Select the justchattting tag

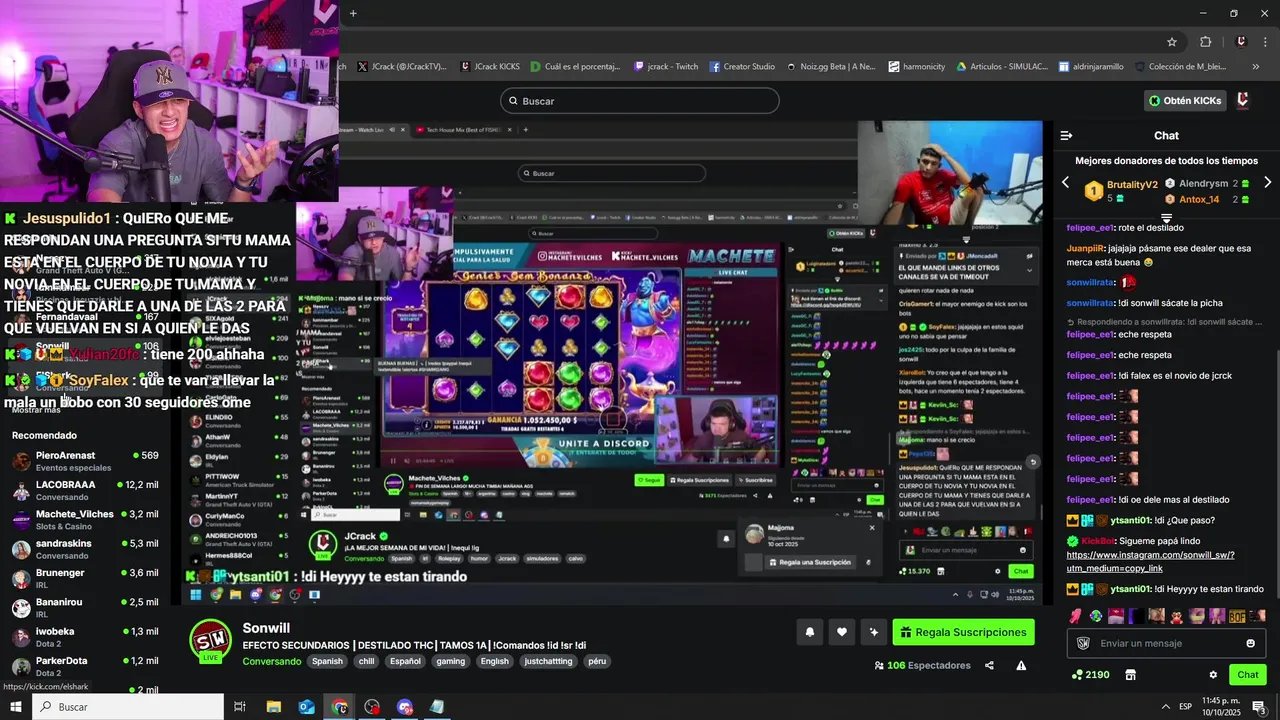[x=548, y=661]
